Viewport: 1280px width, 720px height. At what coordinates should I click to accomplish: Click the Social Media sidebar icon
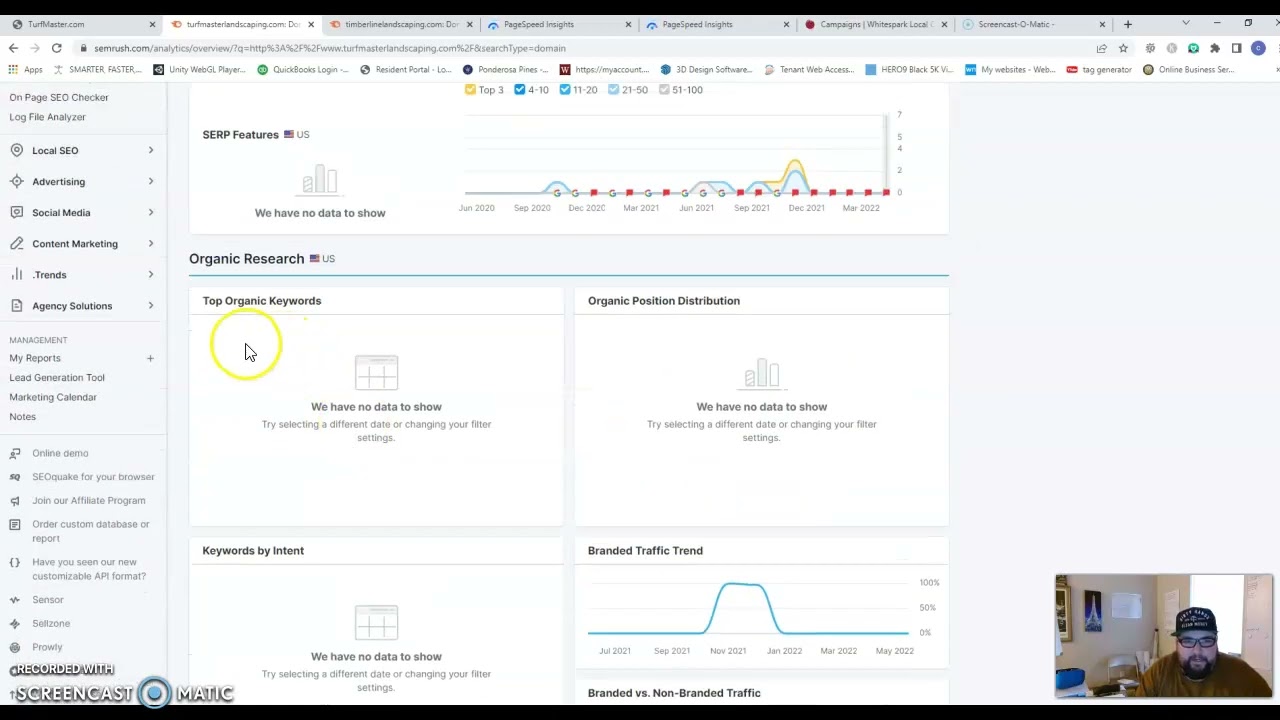[x=16, y=212]
